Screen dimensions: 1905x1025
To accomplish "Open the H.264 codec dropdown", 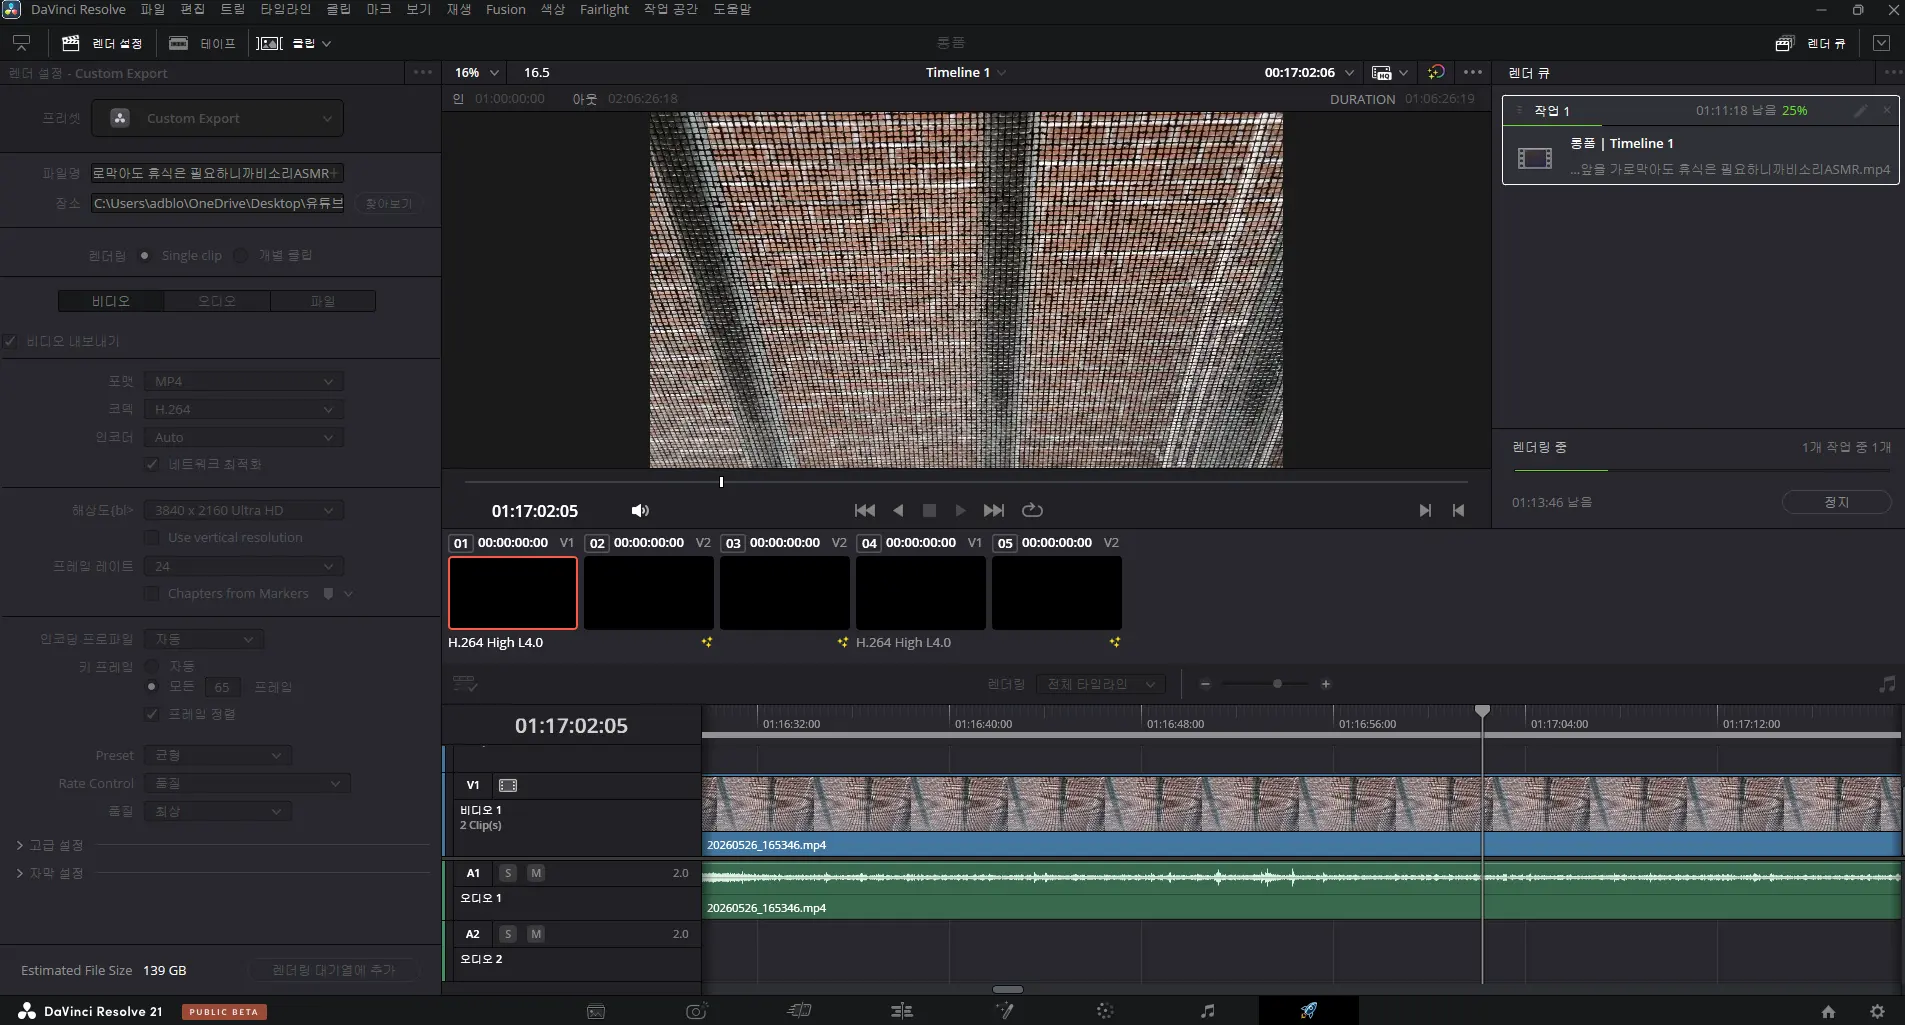I will tap(244, 409).
